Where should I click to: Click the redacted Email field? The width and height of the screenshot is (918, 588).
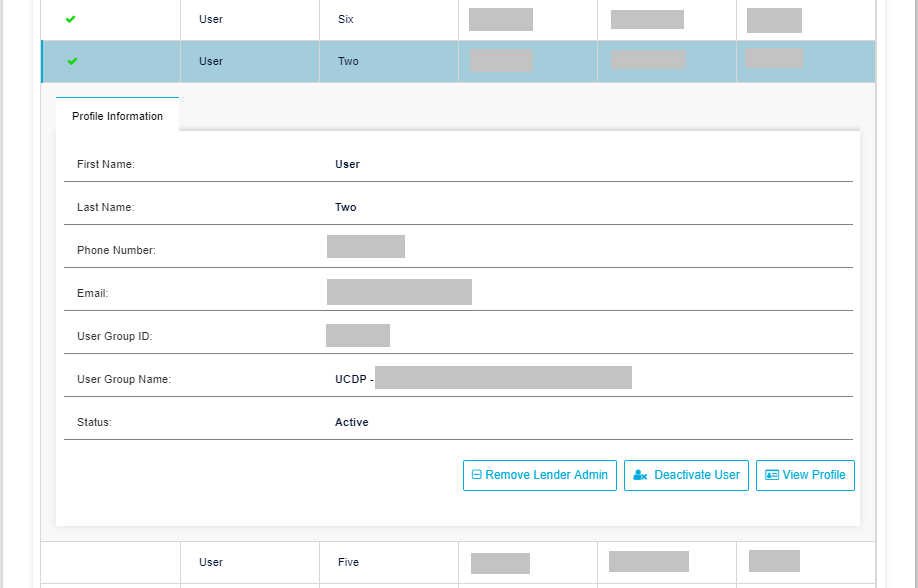point(398,292)
